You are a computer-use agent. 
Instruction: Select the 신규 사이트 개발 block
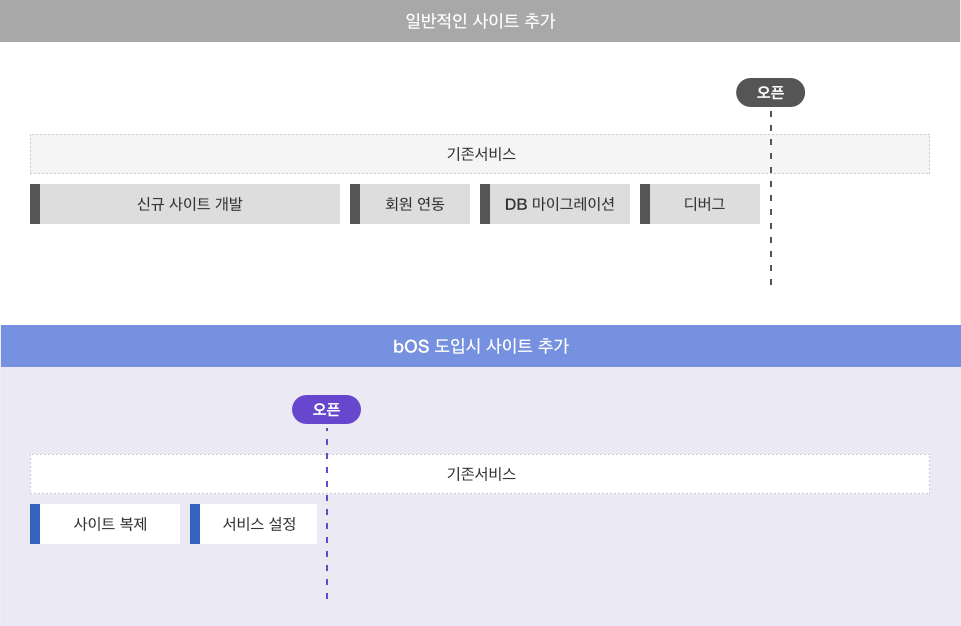[185, 204]
